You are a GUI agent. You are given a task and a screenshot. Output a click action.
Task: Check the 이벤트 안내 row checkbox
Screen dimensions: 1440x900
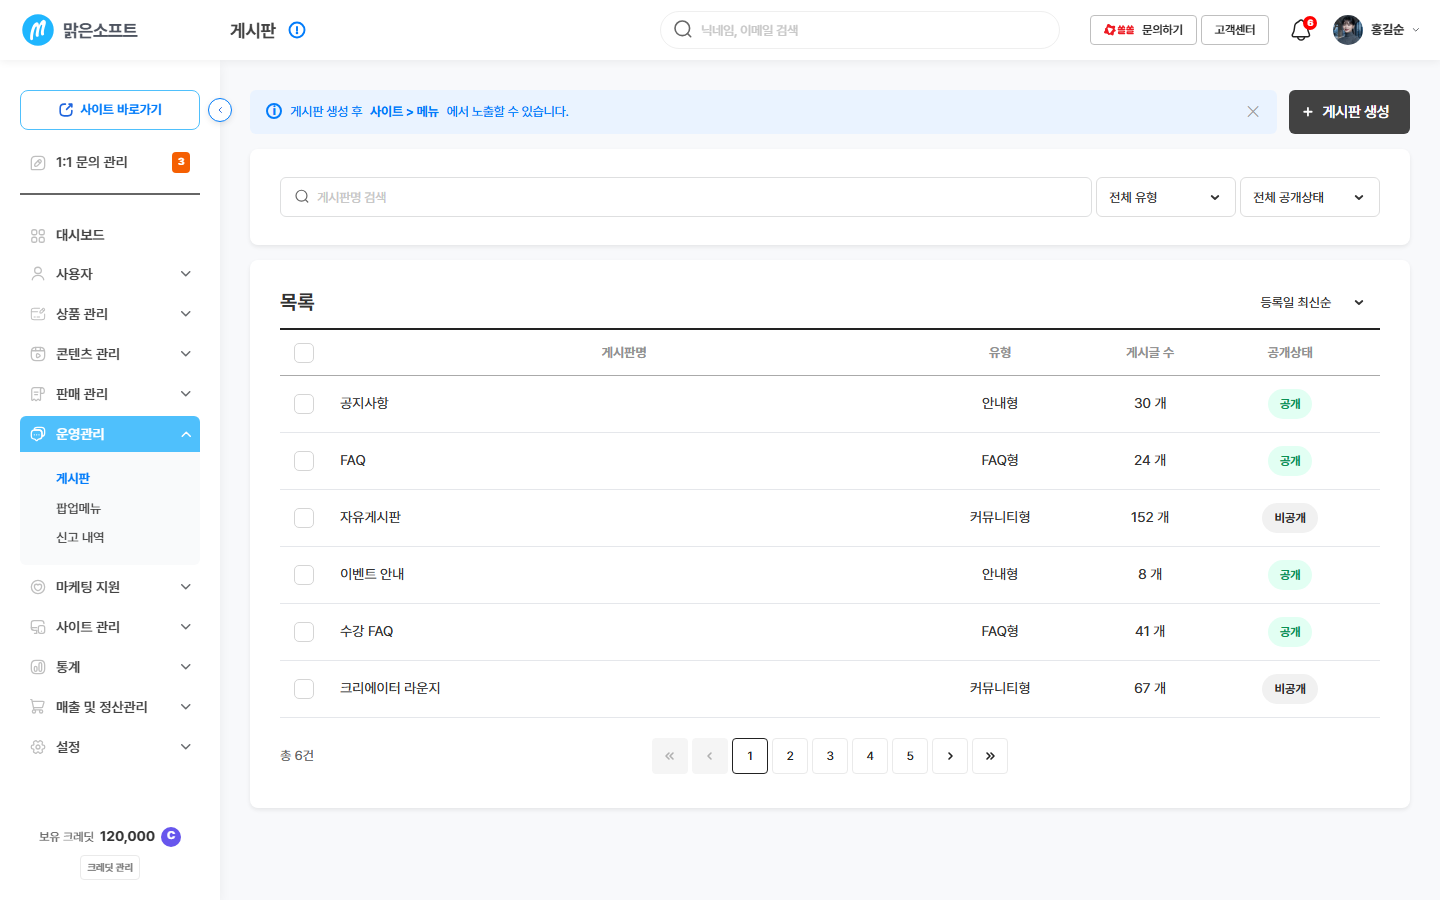click(304, 575)
